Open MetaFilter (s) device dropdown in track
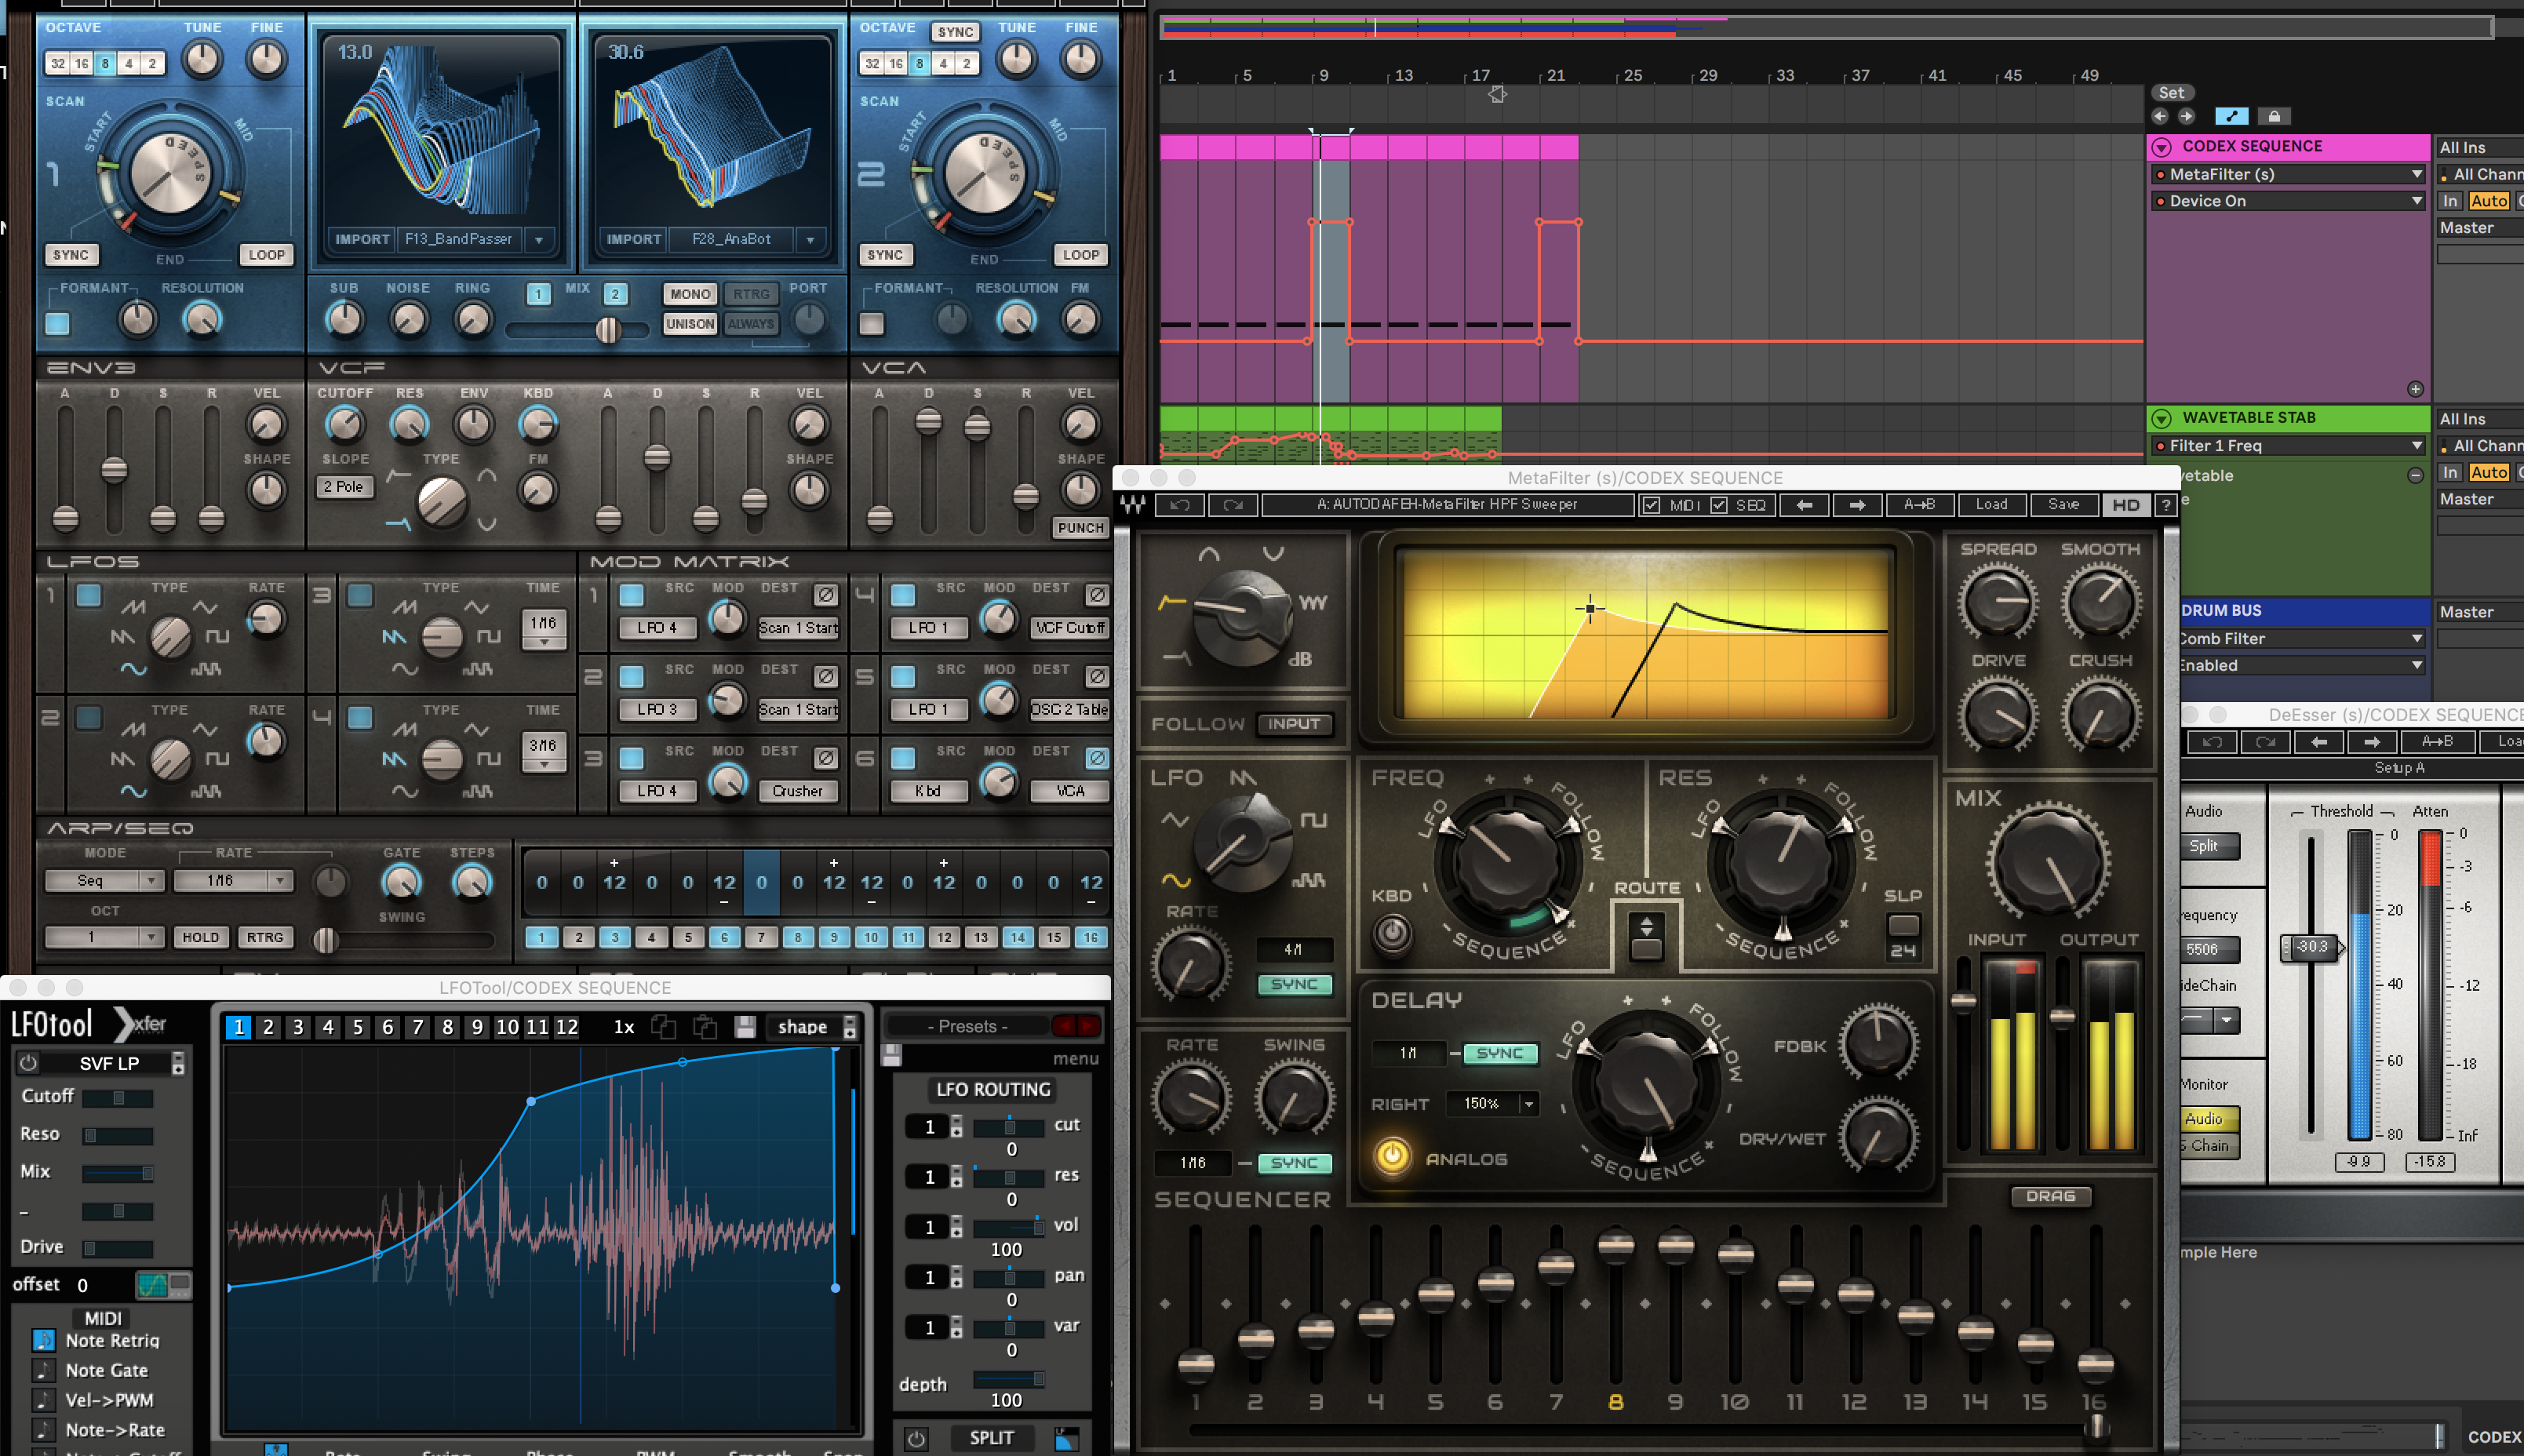This screenshot has width=2524, height=1456. click(x=2290, y=174)
